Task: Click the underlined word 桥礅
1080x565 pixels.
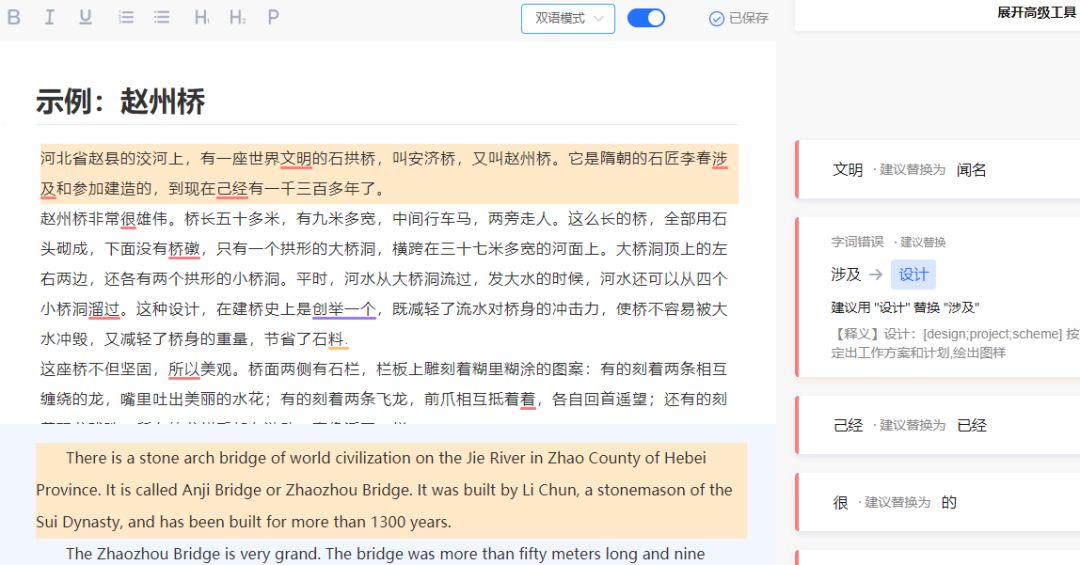Action: (x=185, y=249)
